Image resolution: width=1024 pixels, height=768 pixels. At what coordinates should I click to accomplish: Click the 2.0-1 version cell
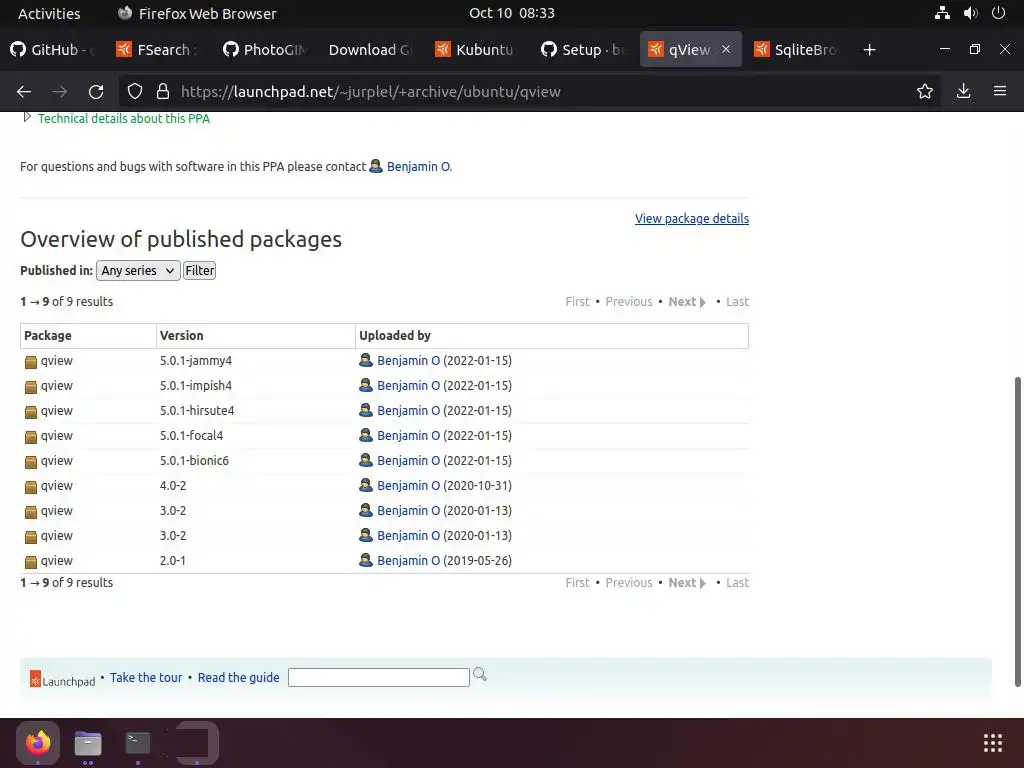[x=172, y=560]
